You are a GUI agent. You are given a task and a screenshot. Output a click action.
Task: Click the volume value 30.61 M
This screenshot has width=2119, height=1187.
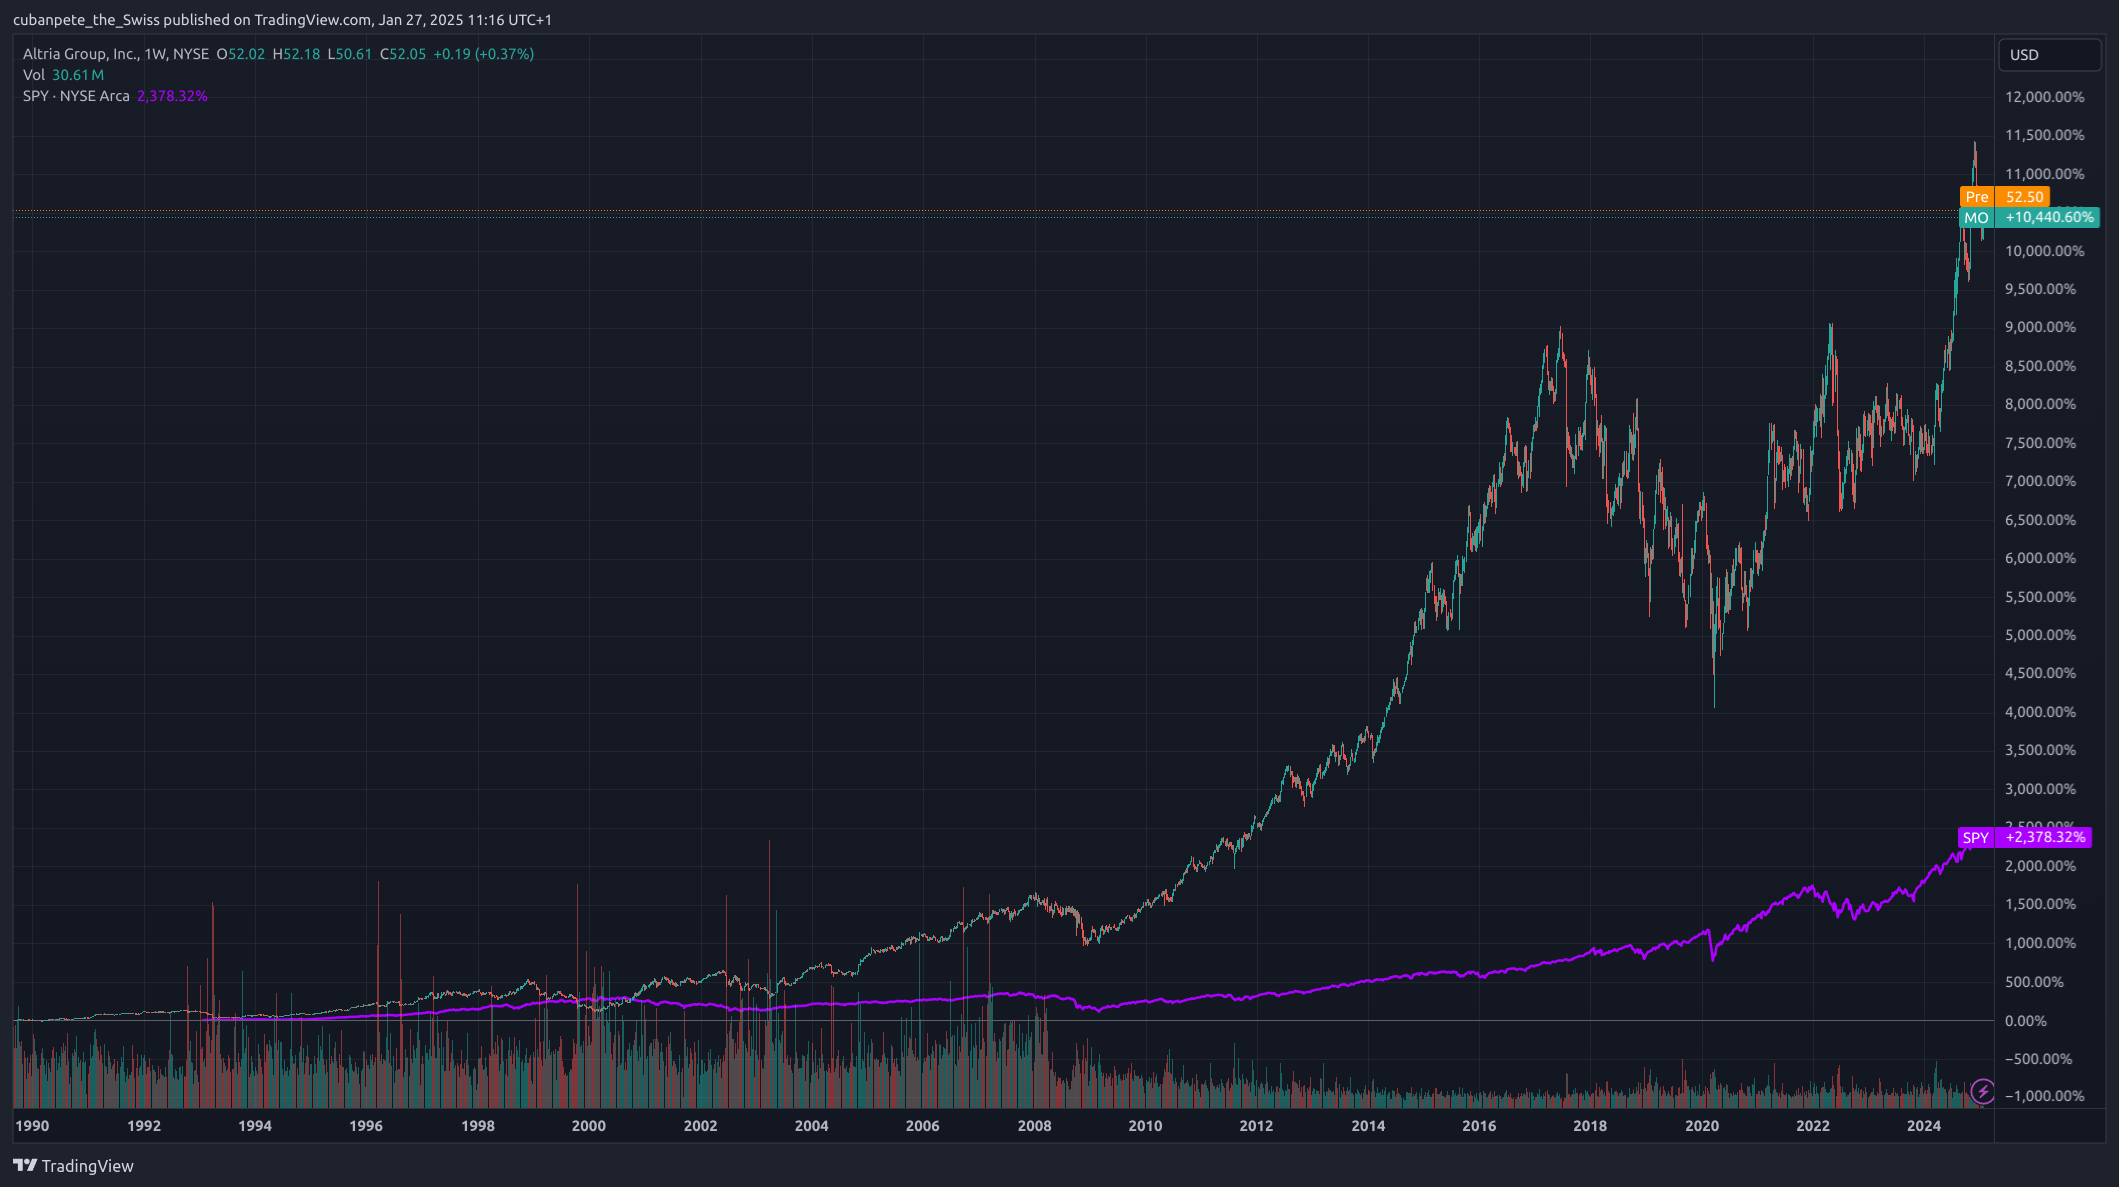pos(78,75)
